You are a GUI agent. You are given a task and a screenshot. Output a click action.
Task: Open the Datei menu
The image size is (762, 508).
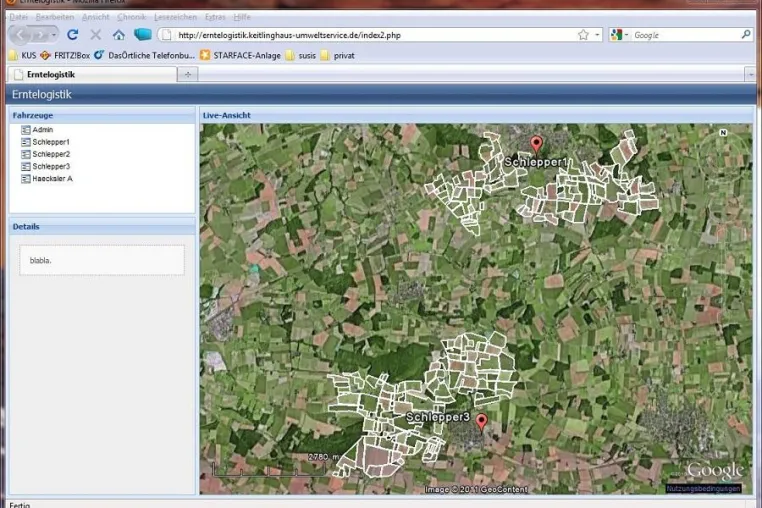point(18,17)
